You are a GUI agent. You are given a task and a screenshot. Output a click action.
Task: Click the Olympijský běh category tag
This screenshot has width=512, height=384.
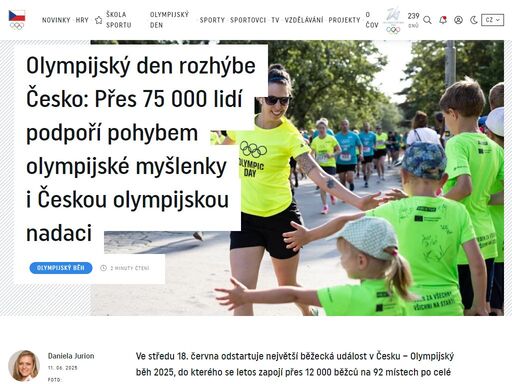(x=61, y=268)
